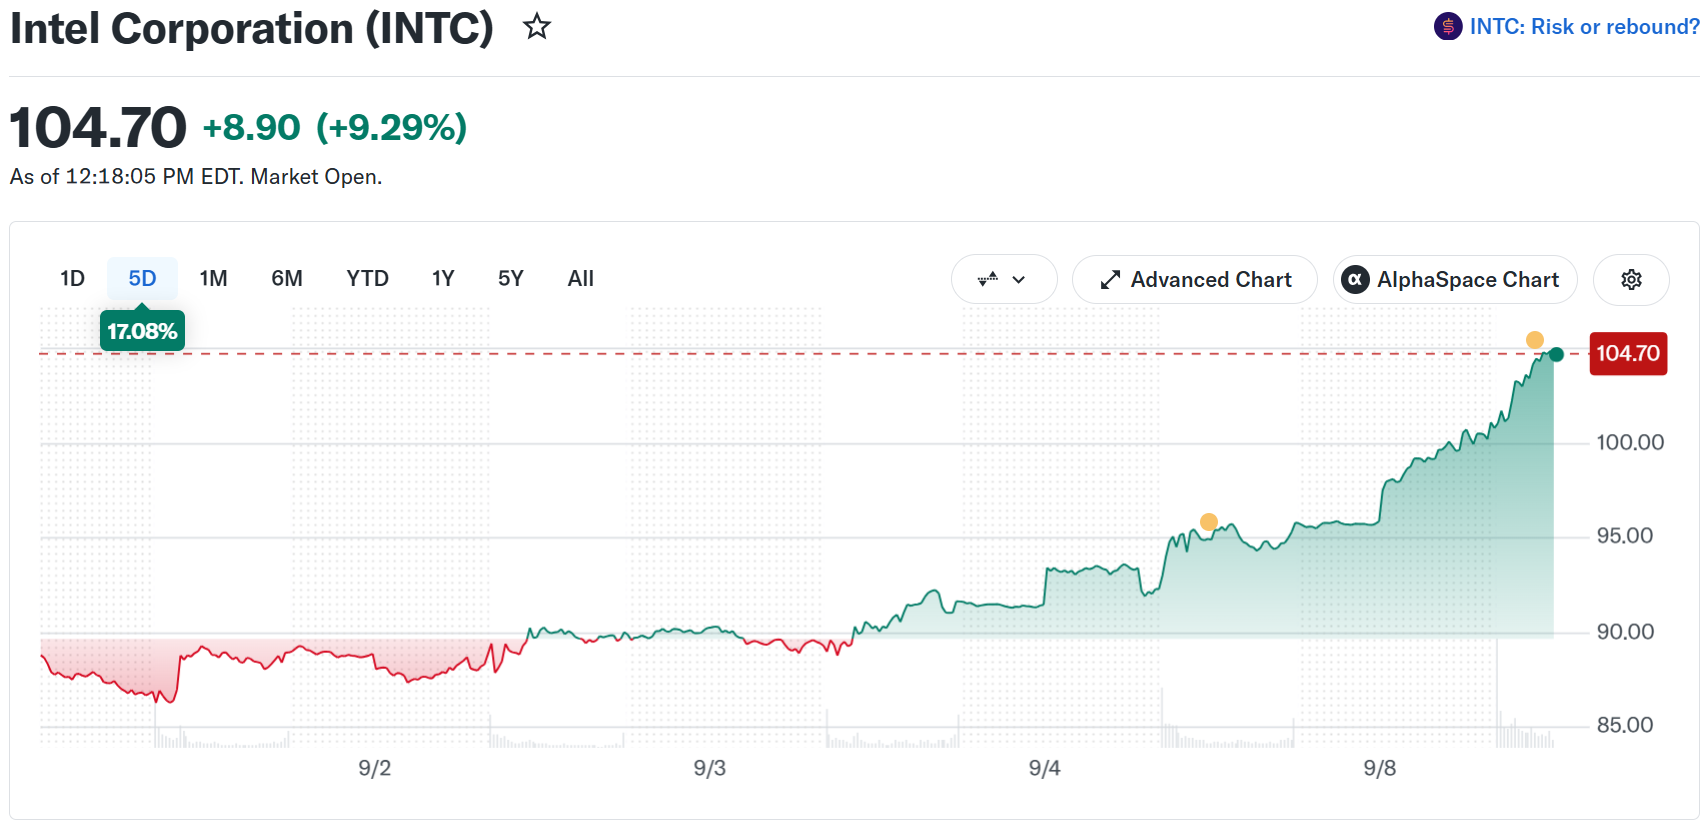Open the chart type dropdown
1706x828 pixels.
click(1003, 280)
